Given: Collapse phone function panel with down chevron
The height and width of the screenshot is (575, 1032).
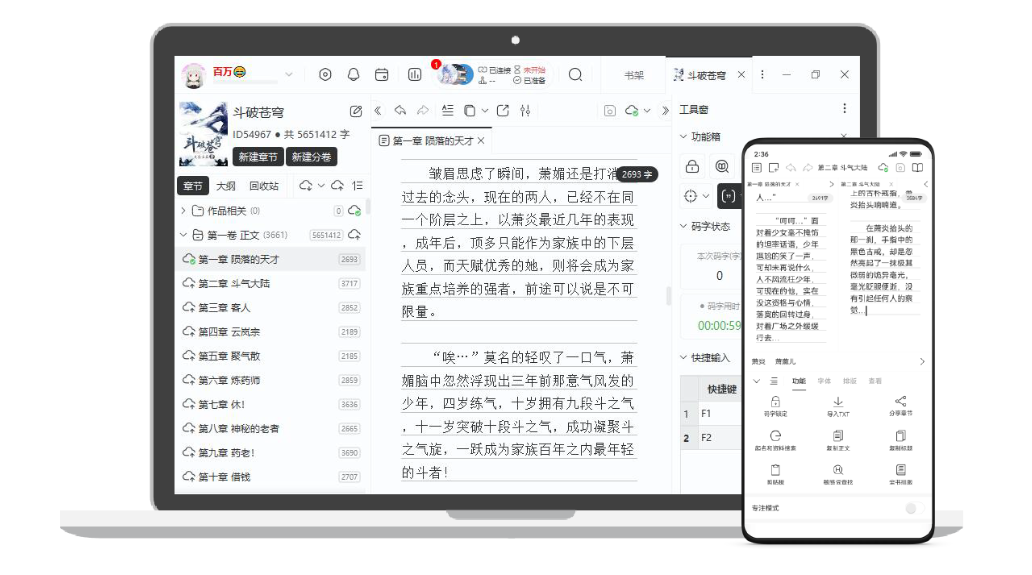Looking at the screenshot, I should click(756, 381).
